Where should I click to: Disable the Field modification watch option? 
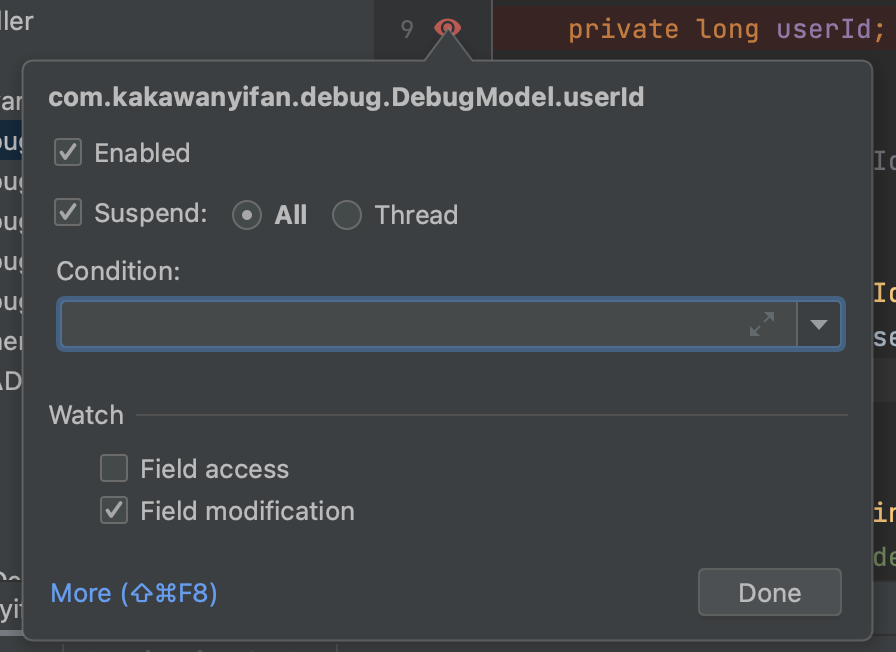coord(114,511)
